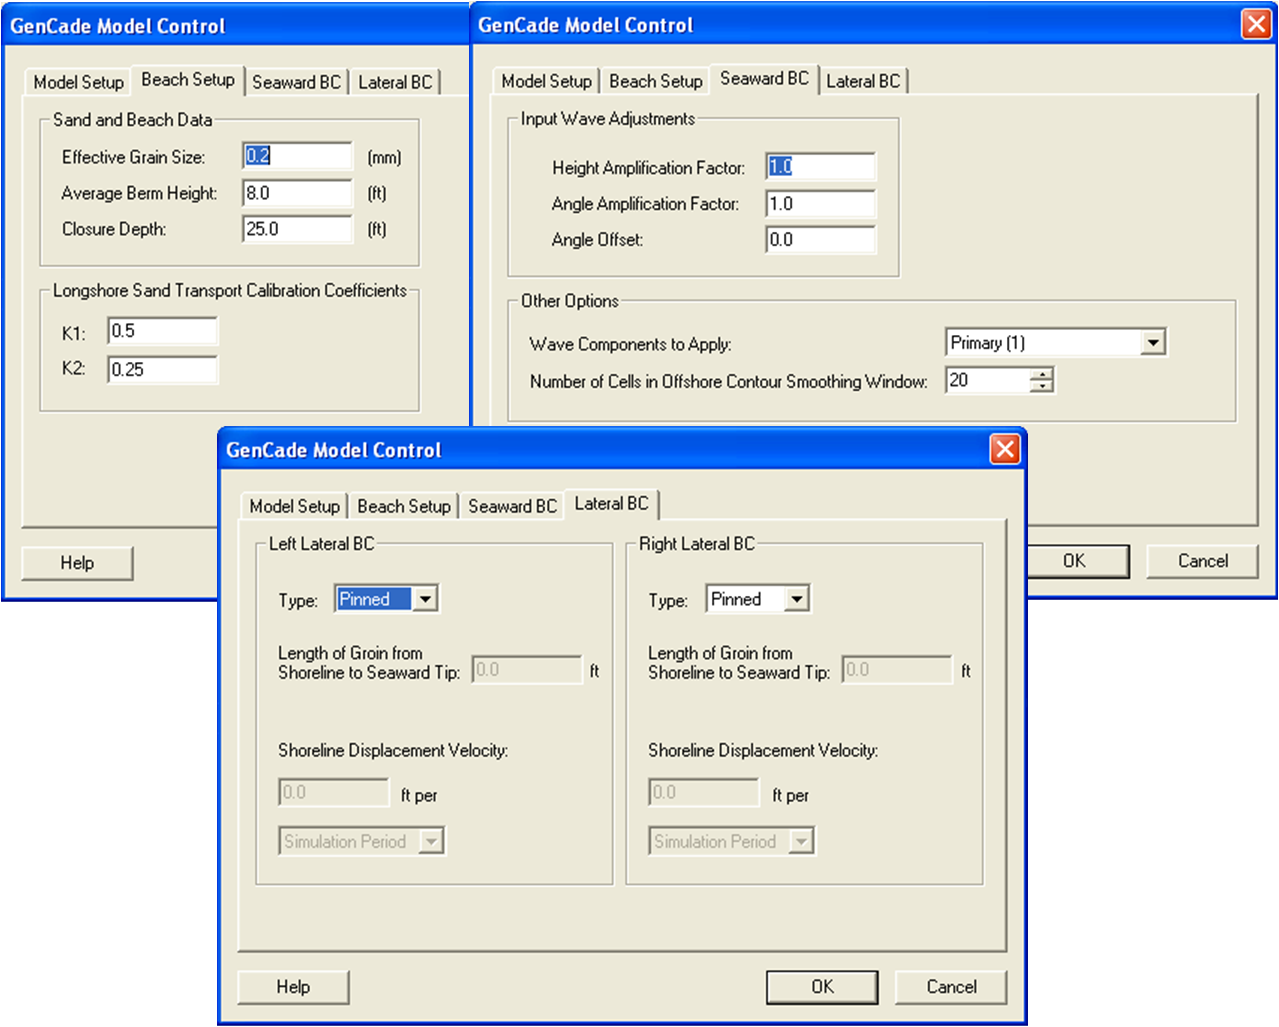The width and height of the screenshot is (1279, 1027).
Task: Open Model Setup tab in the right-hand window
Action: point(546,81)
